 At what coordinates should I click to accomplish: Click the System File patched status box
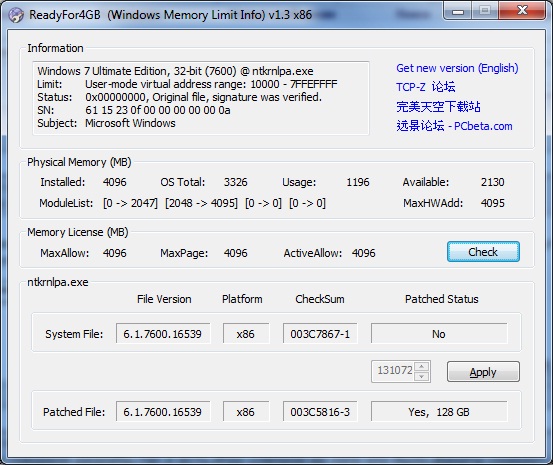(439, 333)
